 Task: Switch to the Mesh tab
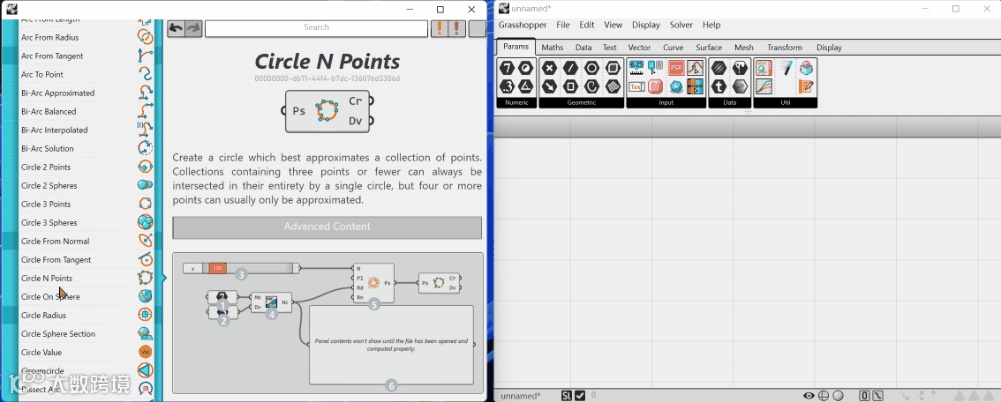pyautogui.click(x=744, y=47)
